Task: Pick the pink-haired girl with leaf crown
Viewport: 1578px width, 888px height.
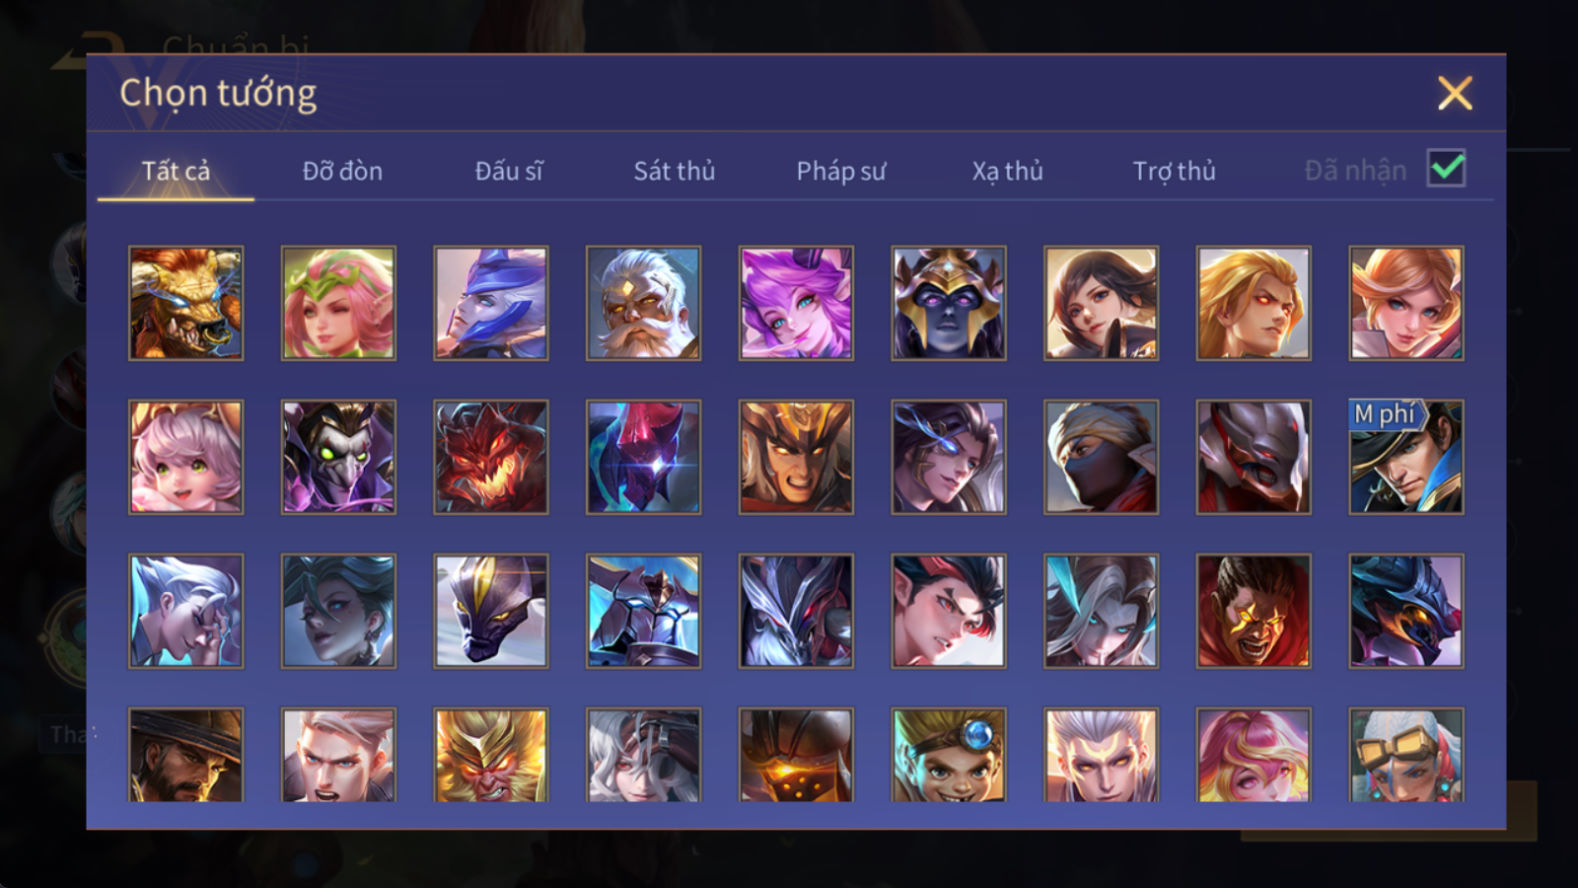Action: [x=338, y=303]
